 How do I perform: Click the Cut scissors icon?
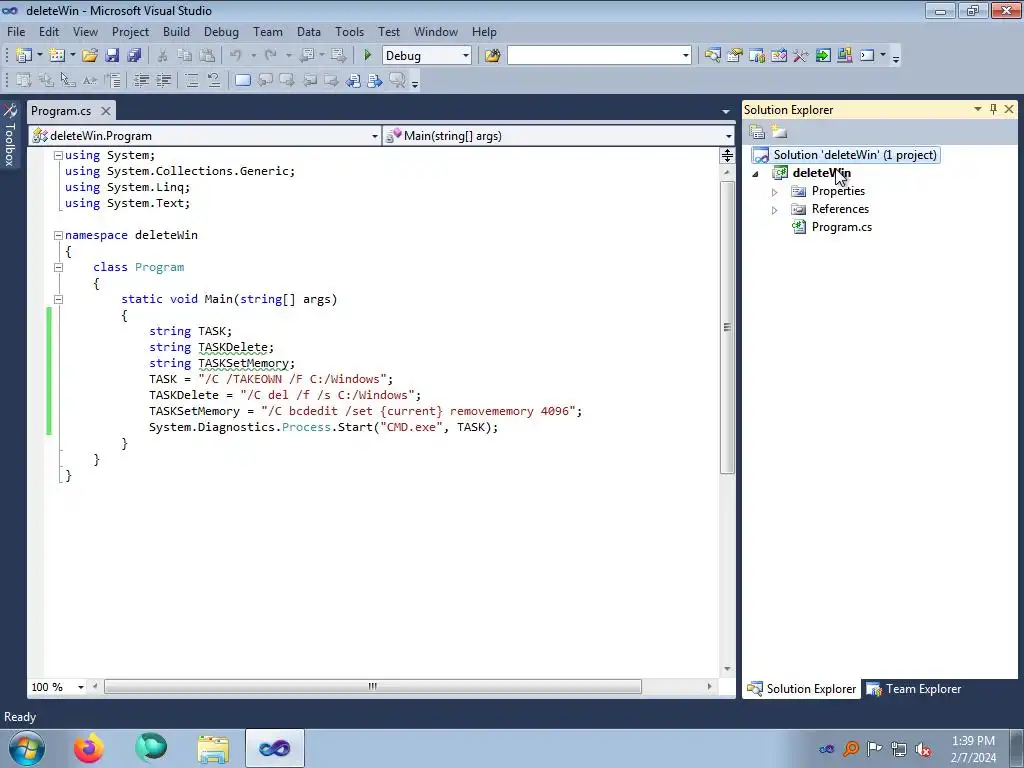163,56
